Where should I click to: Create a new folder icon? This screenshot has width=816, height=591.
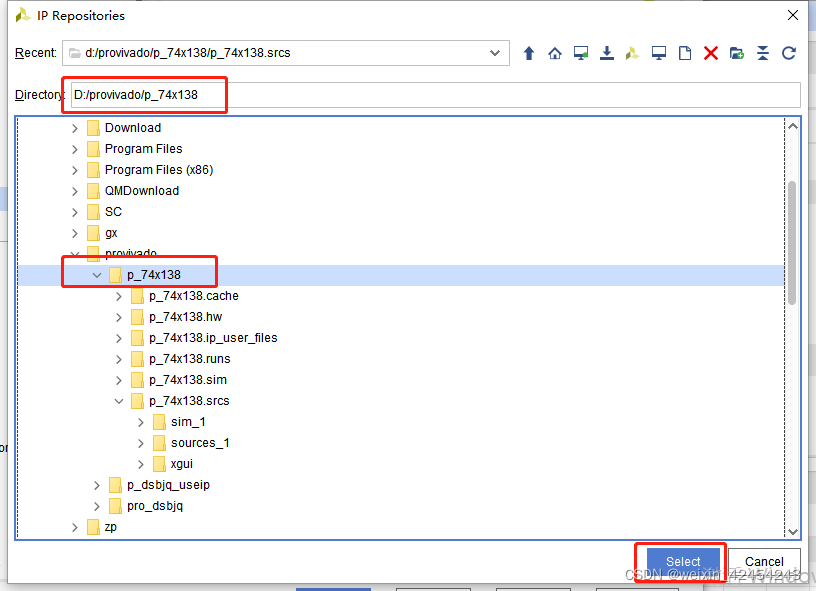737,53
